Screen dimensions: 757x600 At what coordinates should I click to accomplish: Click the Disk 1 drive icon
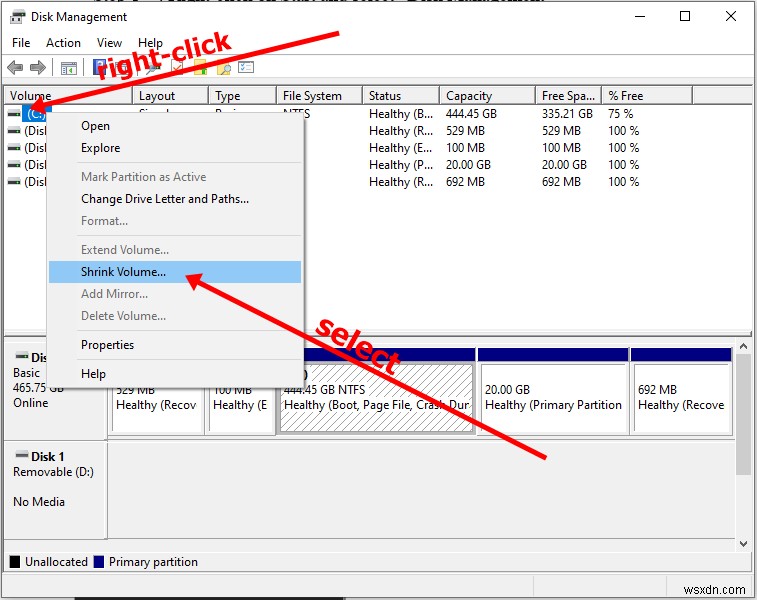click(x=22, y=455)
